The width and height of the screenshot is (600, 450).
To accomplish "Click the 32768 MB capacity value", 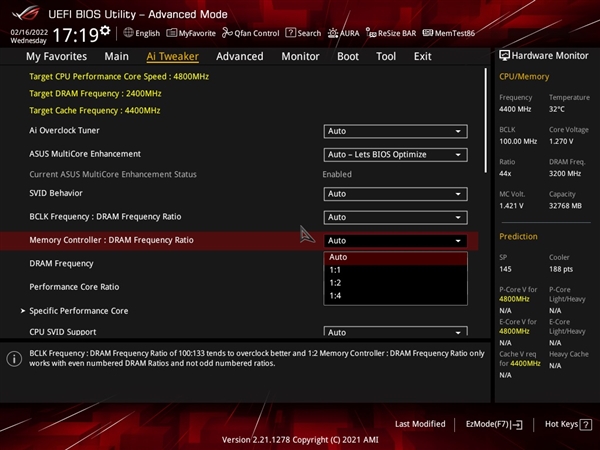I will coord(565,206).
